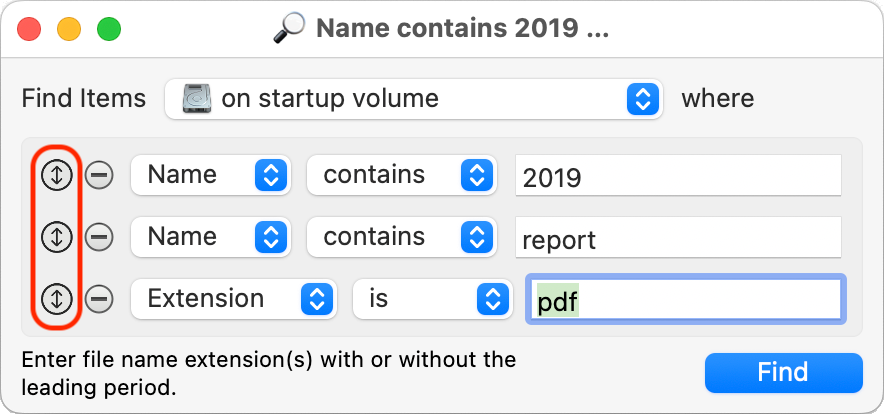Open the 'on startup volume' location dropdown
This screenshot has height=414, width=884.
(x=412, y=99)
